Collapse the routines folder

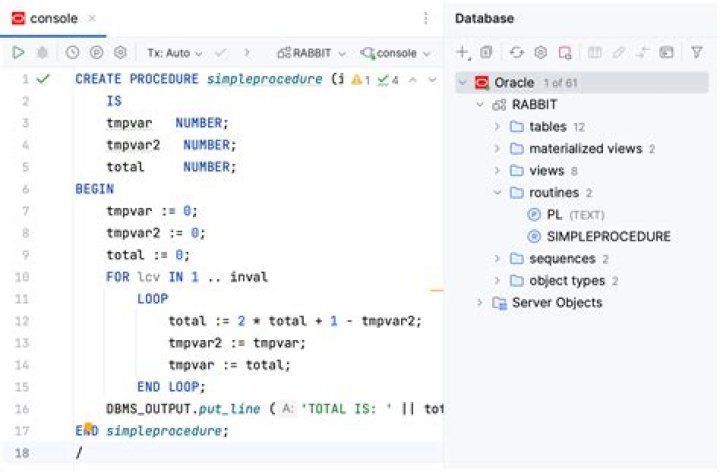pos(498,193)
